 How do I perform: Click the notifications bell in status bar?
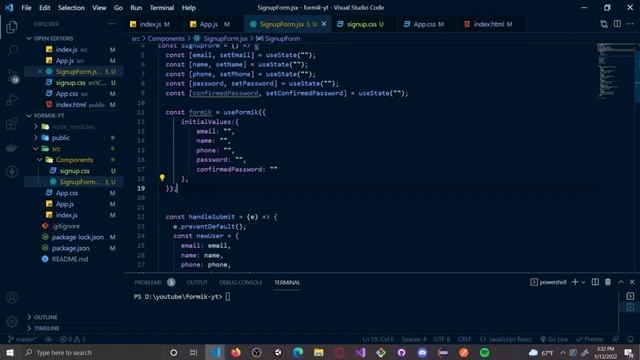[631, 339]
